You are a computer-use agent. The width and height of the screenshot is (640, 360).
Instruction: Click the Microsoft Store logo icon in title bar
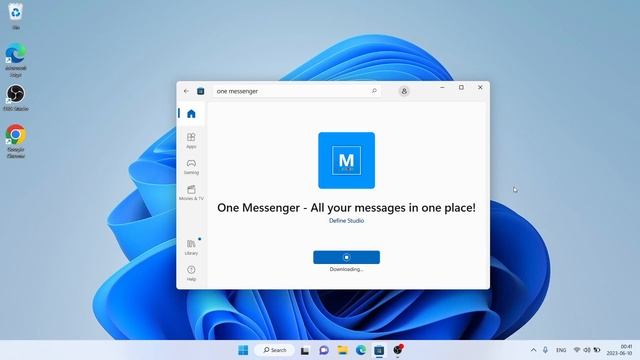[200, 91]
